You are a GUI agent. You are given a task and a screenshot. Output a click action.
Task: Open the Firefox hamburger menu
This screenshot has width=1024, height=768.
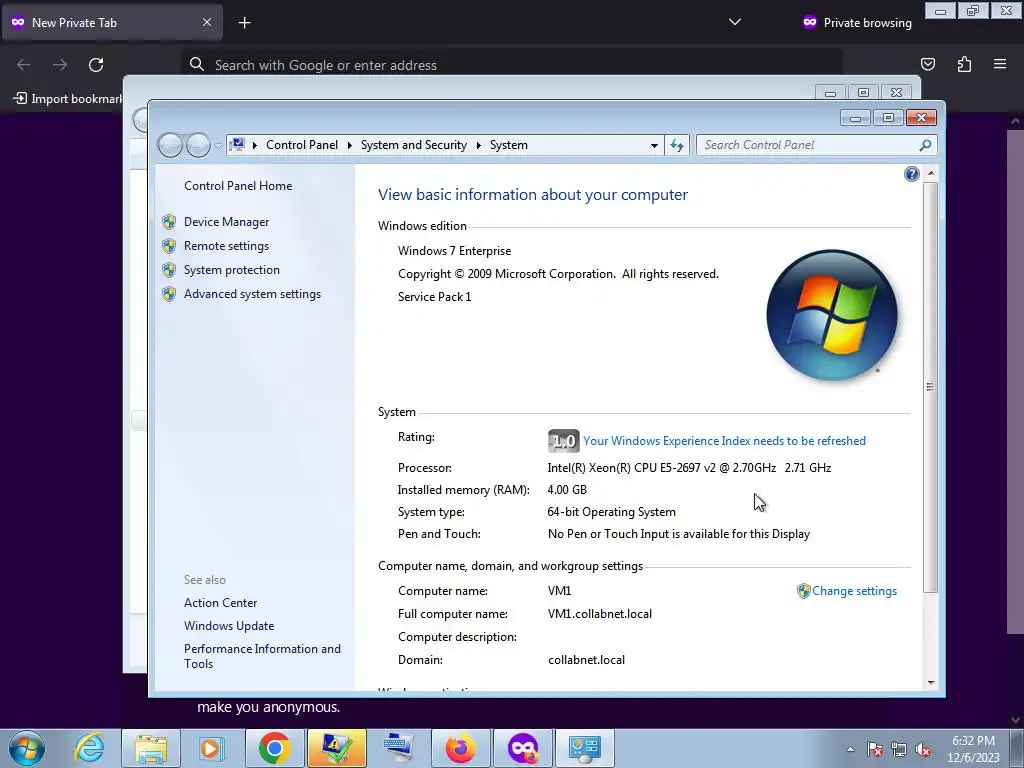(x=1000, y=64)
